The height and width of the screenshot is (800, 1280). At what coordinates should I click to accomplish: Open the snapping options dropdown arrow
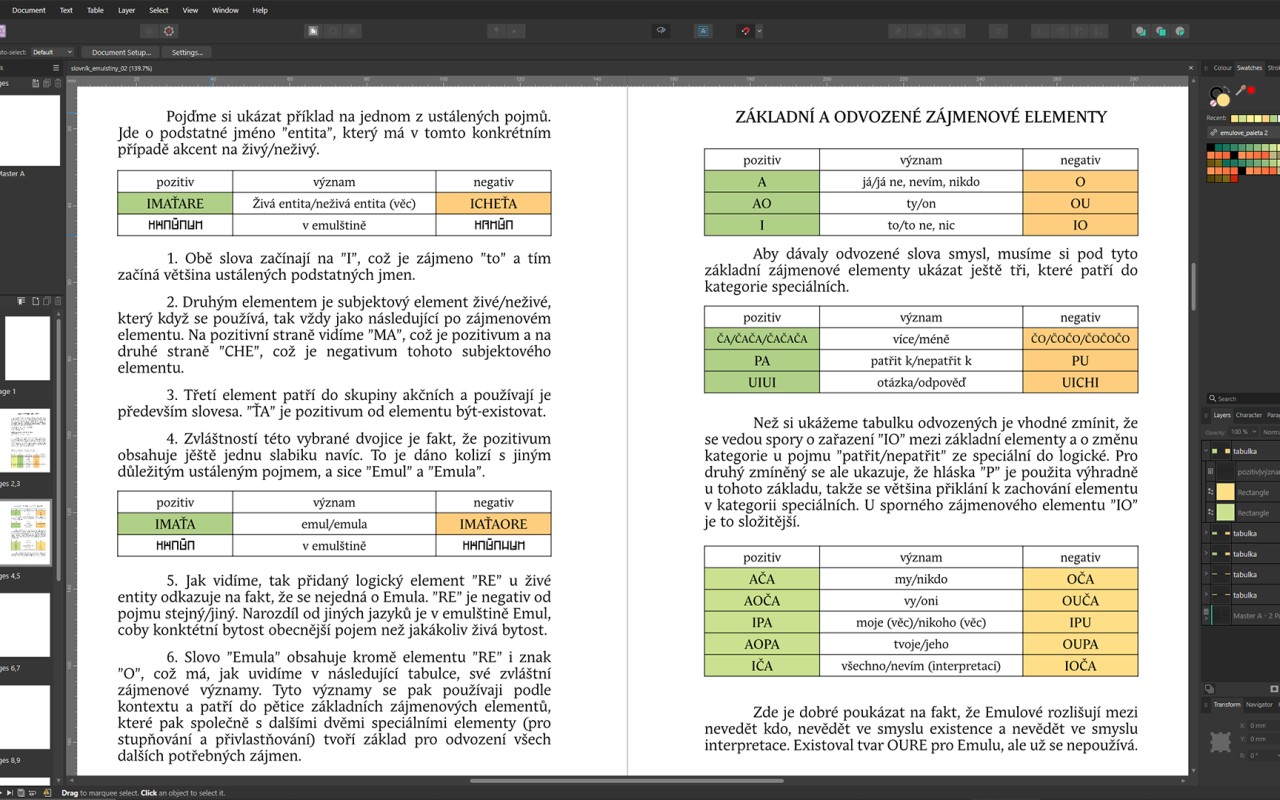click(x=759, y=31)
